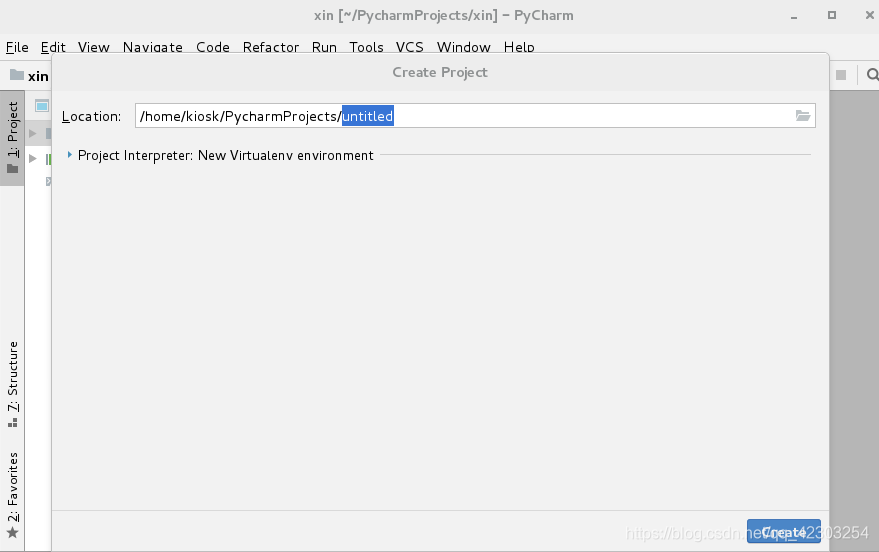Click the project view selector icon
This screenshot has width=879, height=552.
click(x=42, y=105)
